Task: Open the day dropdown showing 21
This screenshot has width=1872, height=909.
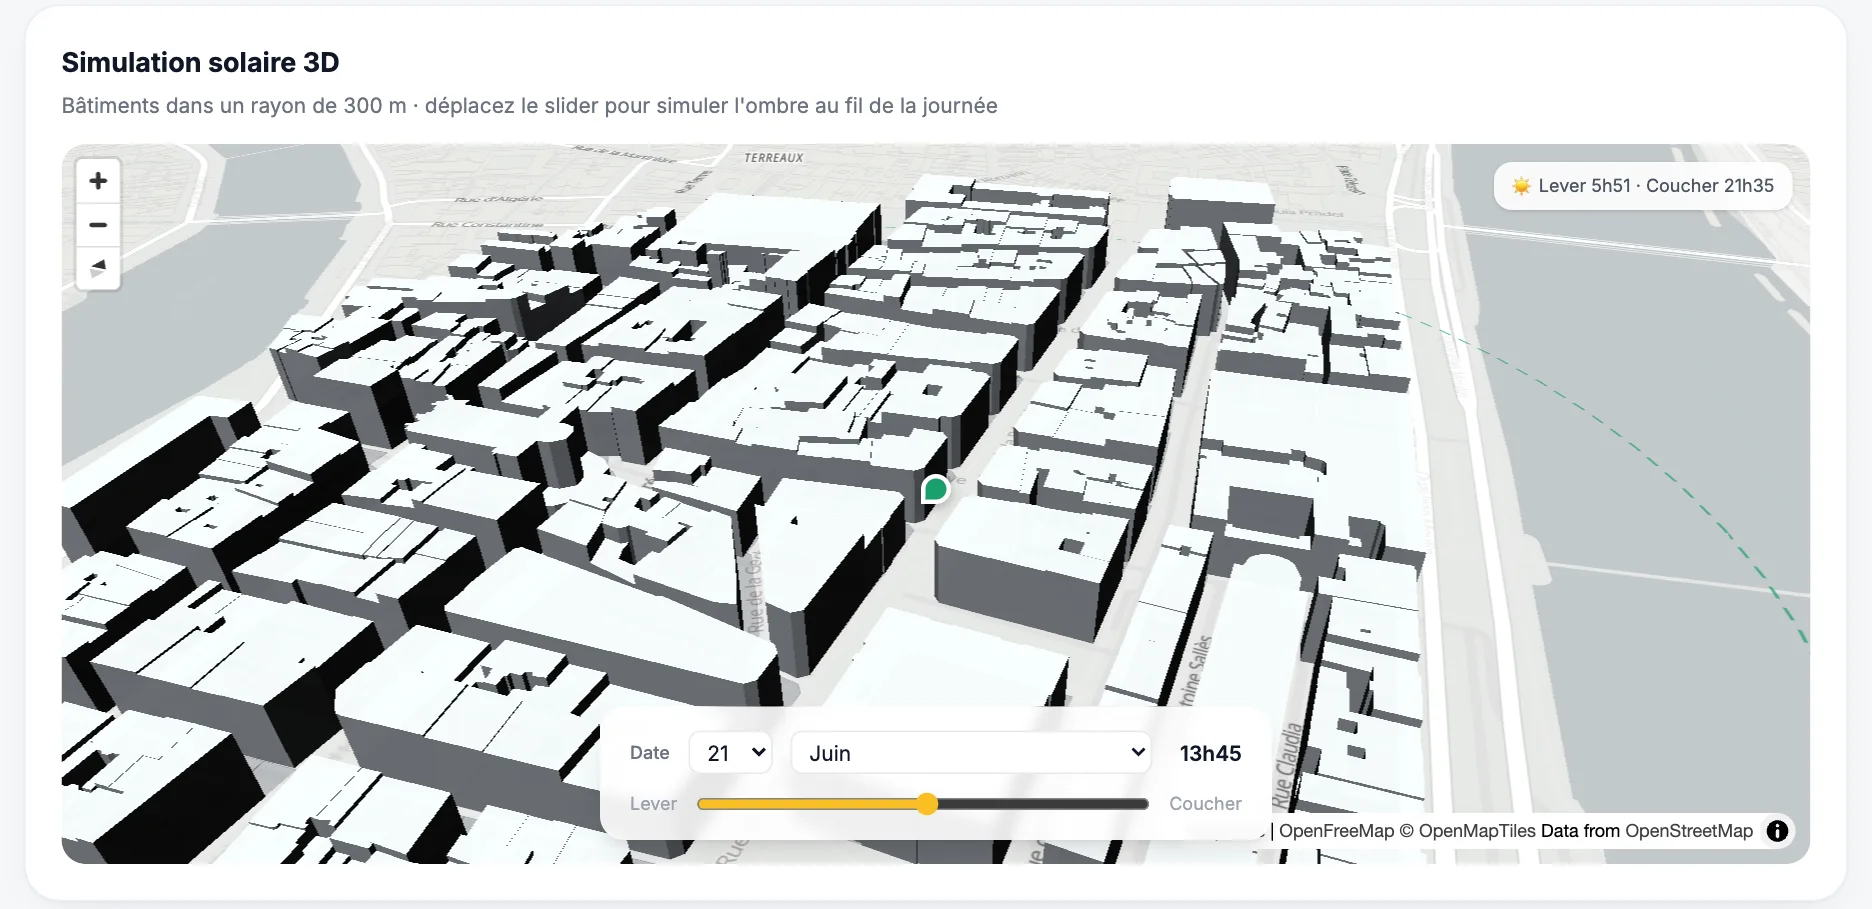Action: (733, 753)
